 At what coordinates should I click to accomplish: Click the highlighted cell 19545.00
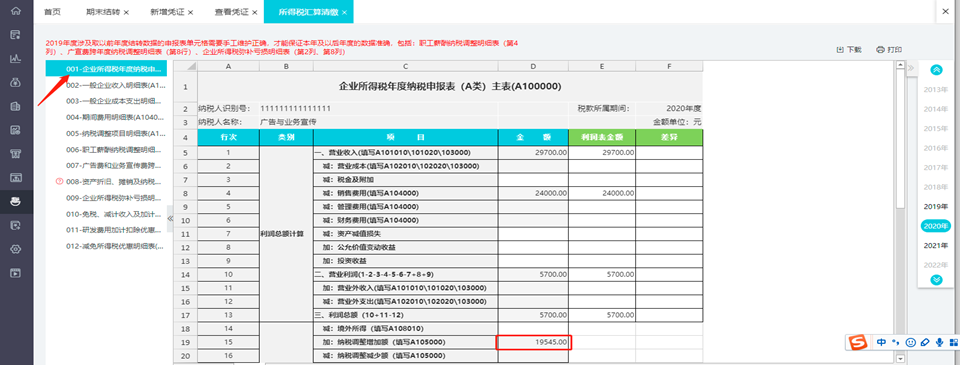tap(534, 342)
